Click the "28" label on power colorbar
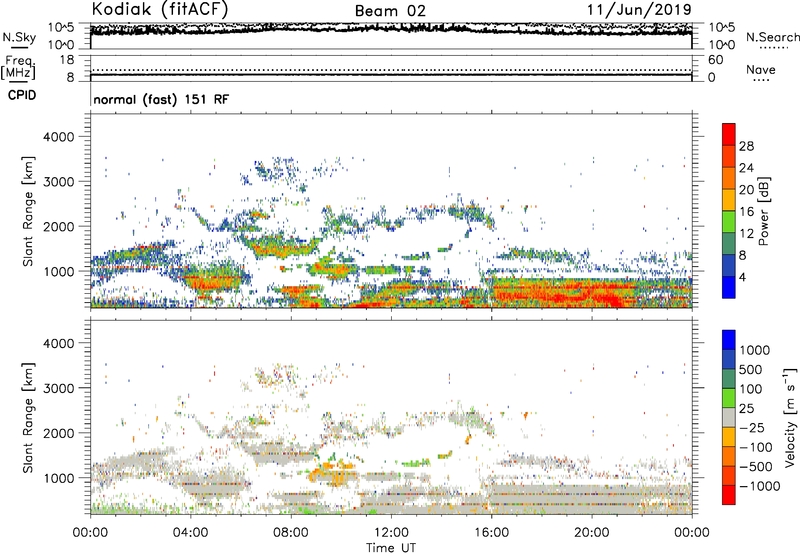 point(746,146)
